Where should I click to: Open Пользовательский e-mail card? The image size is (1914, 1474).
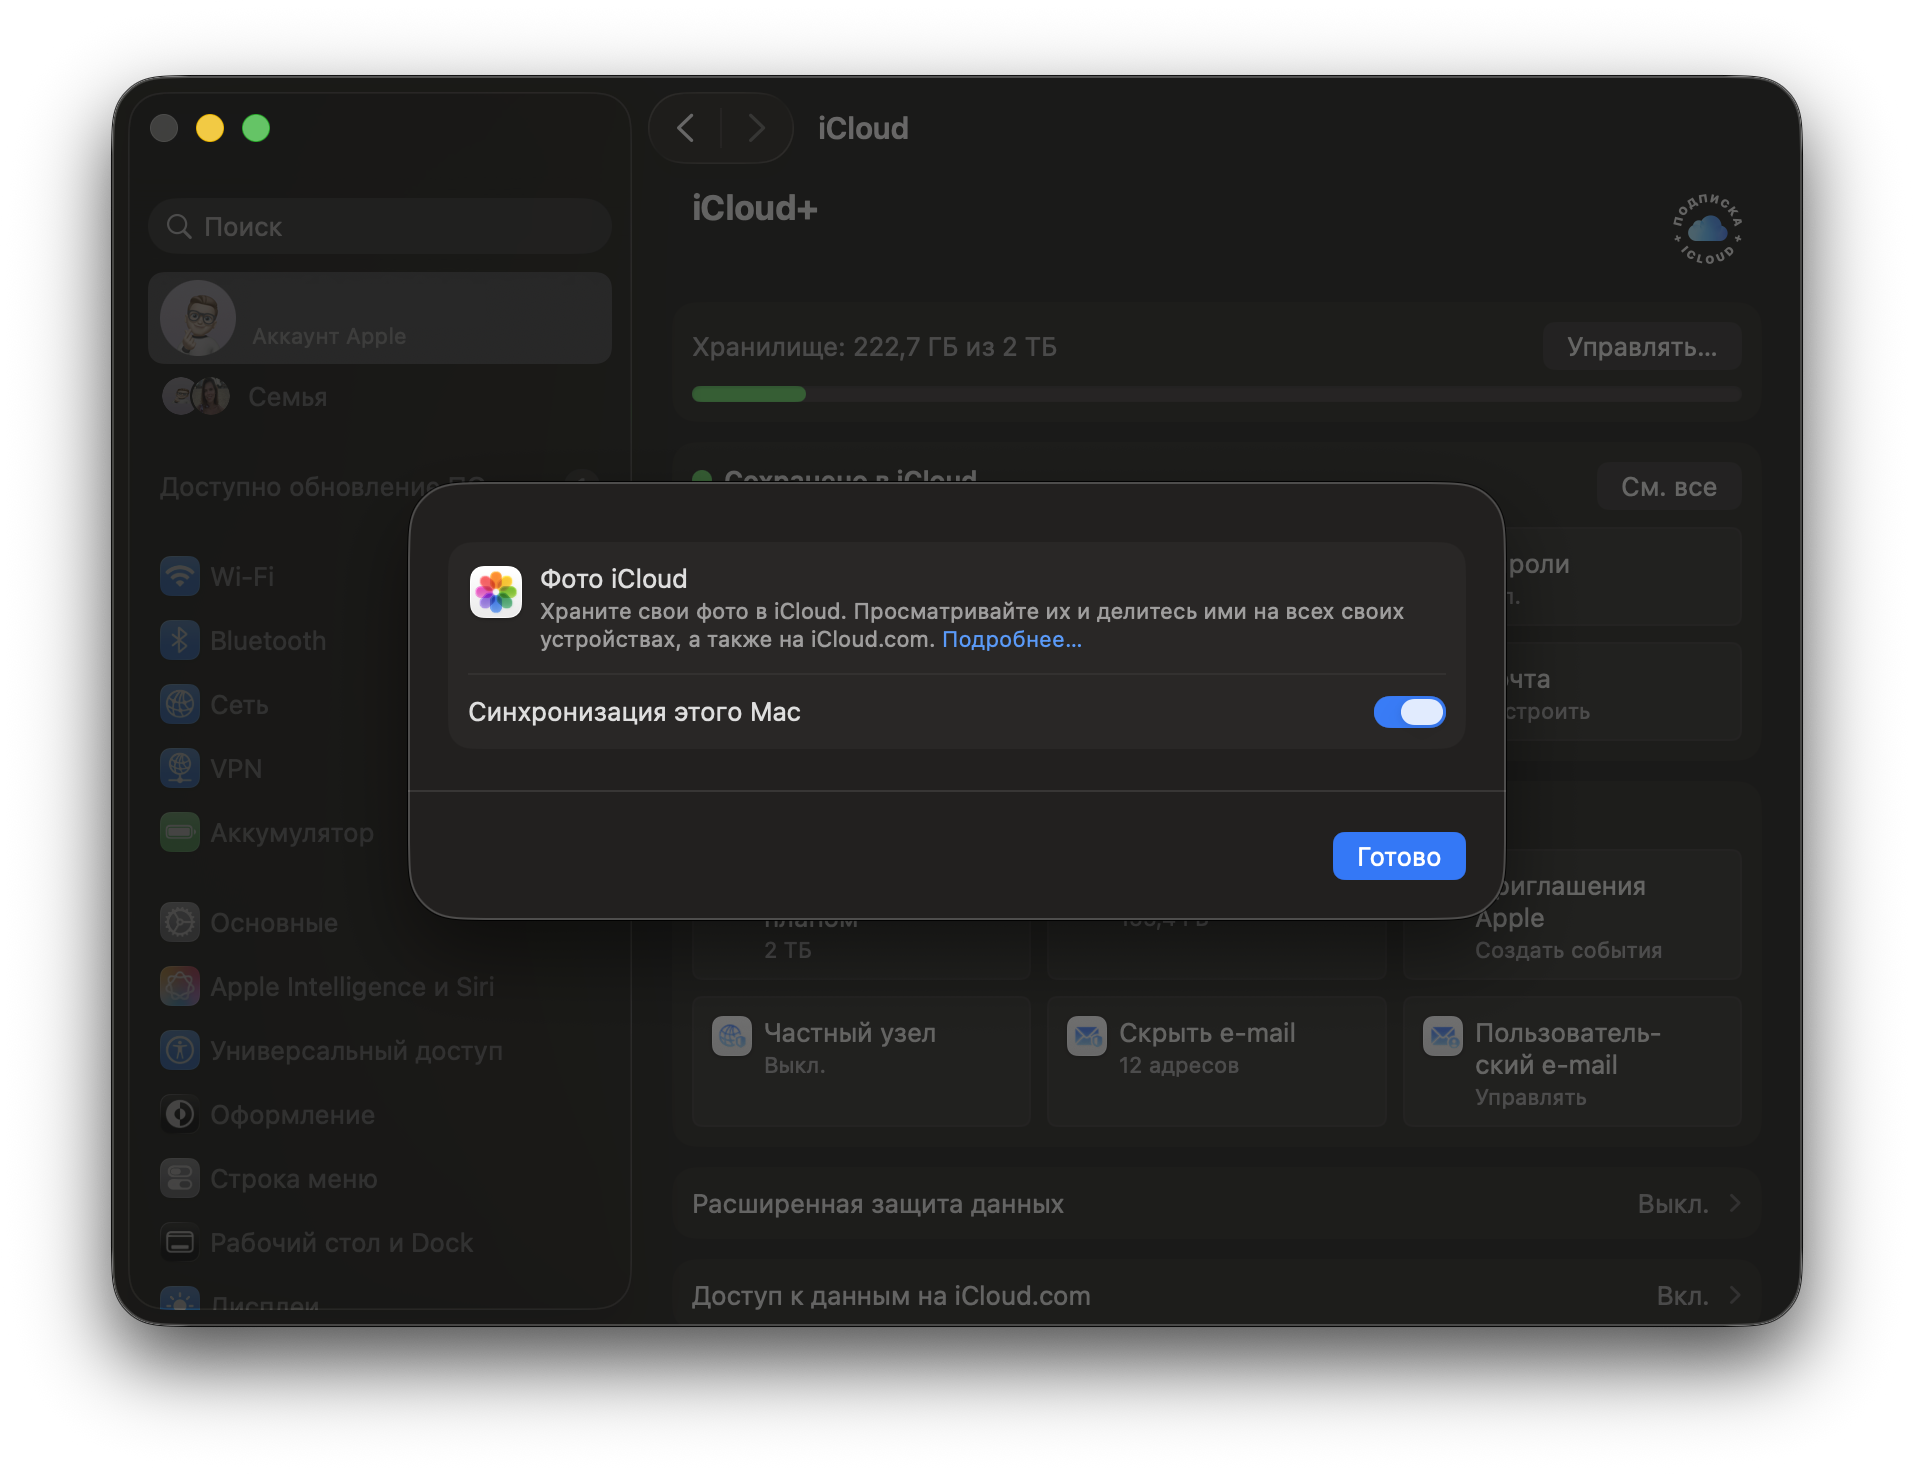[x=1572, y=1061]
